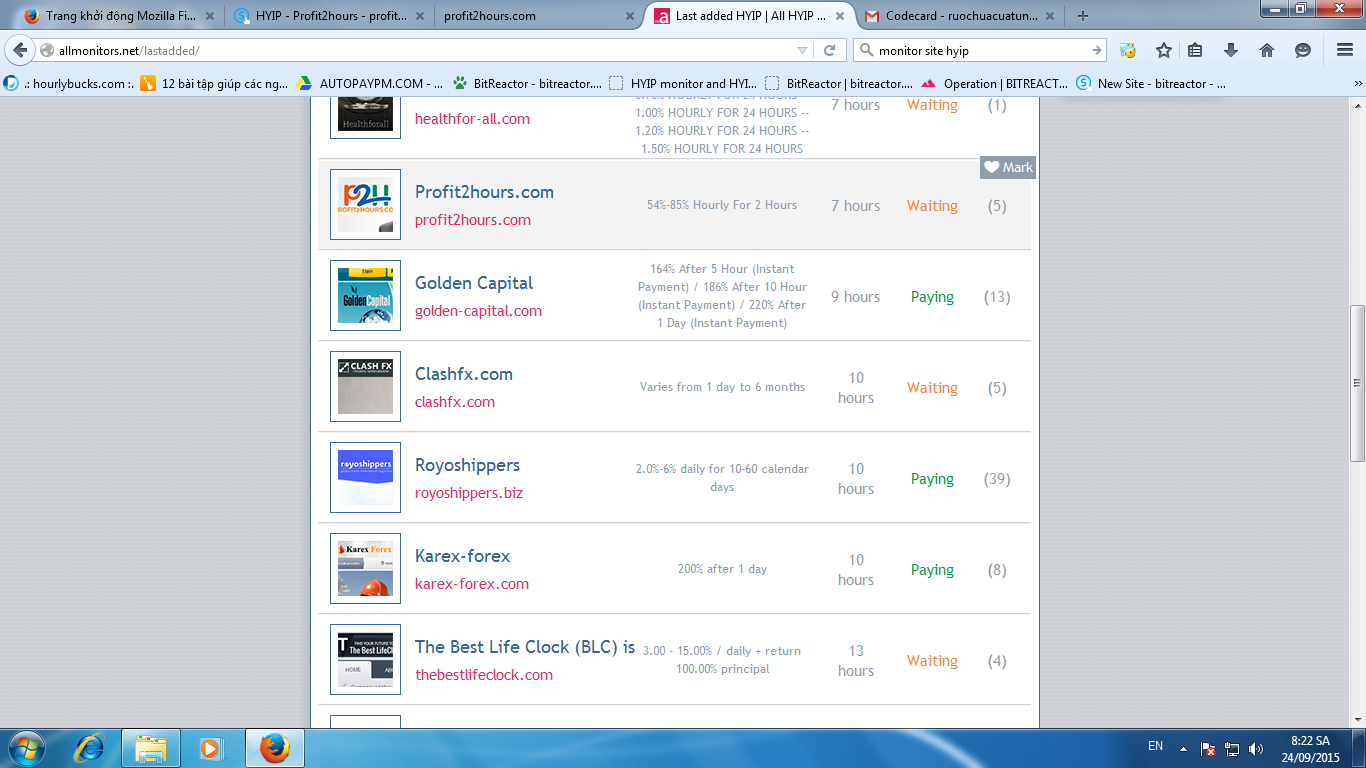Click the Clash FX thumbnail

(x=365, y=387)
